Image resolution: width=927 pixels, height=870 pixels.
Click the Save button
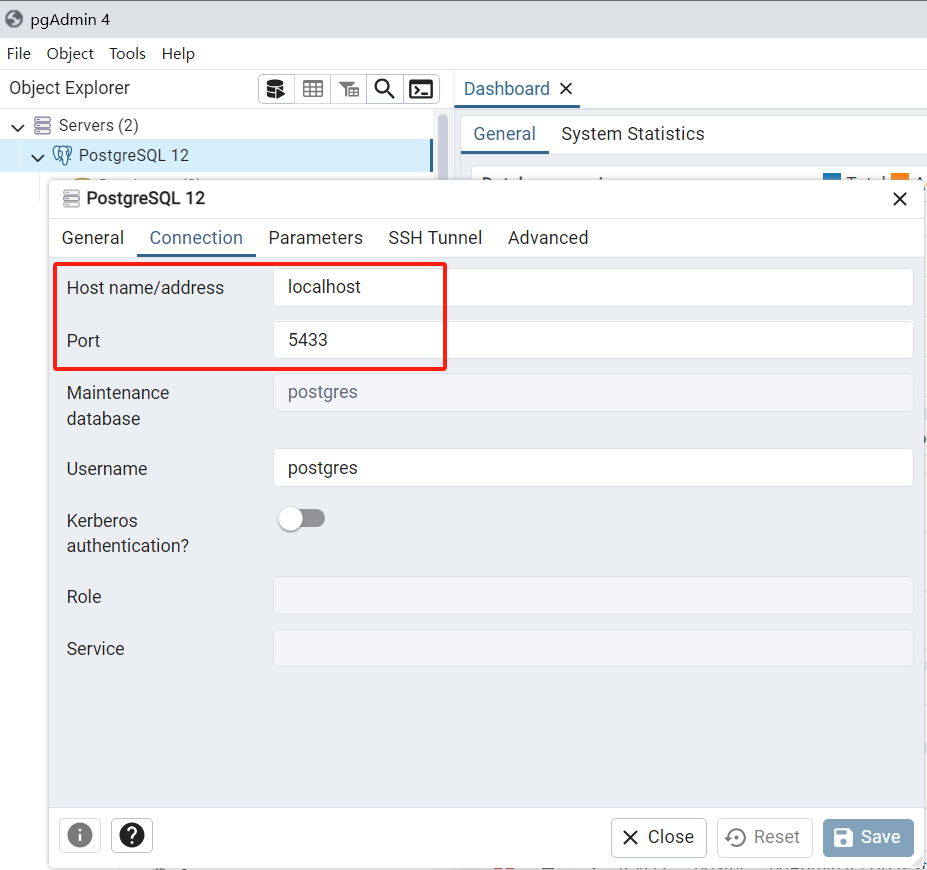(x=868, y=837)
